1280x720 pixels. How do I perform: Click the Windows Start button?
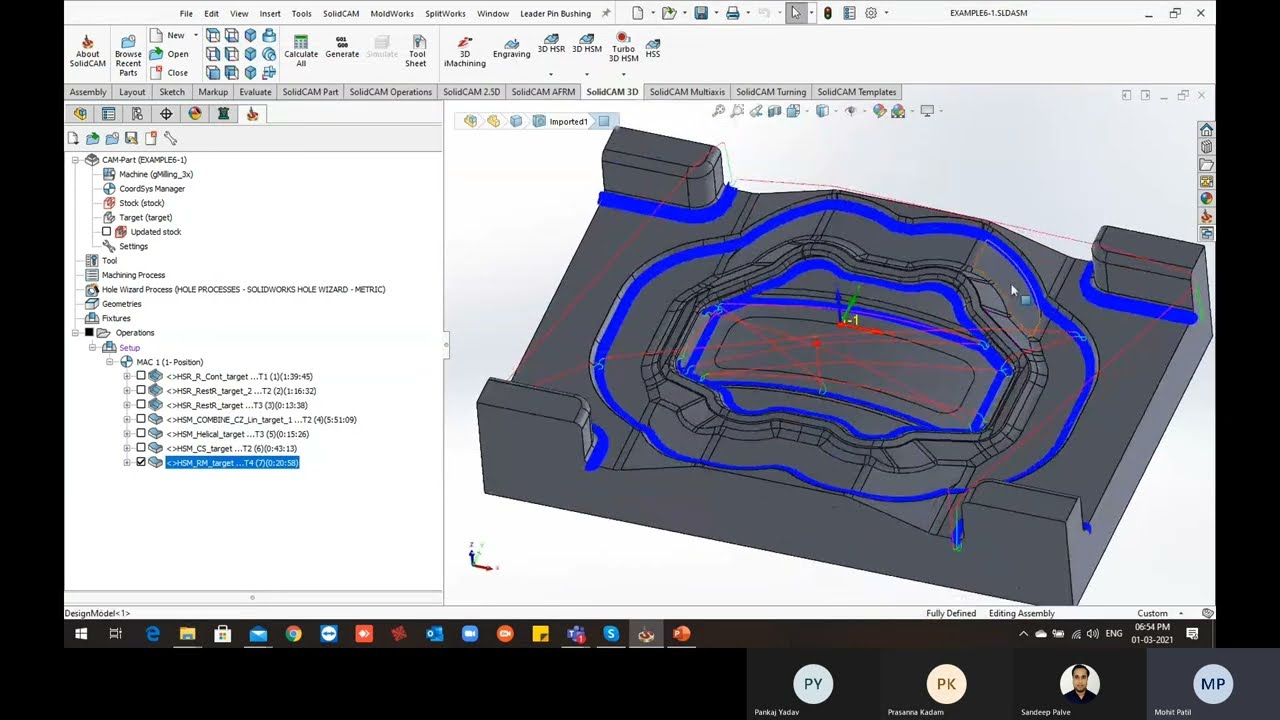(x=81, y=634)
